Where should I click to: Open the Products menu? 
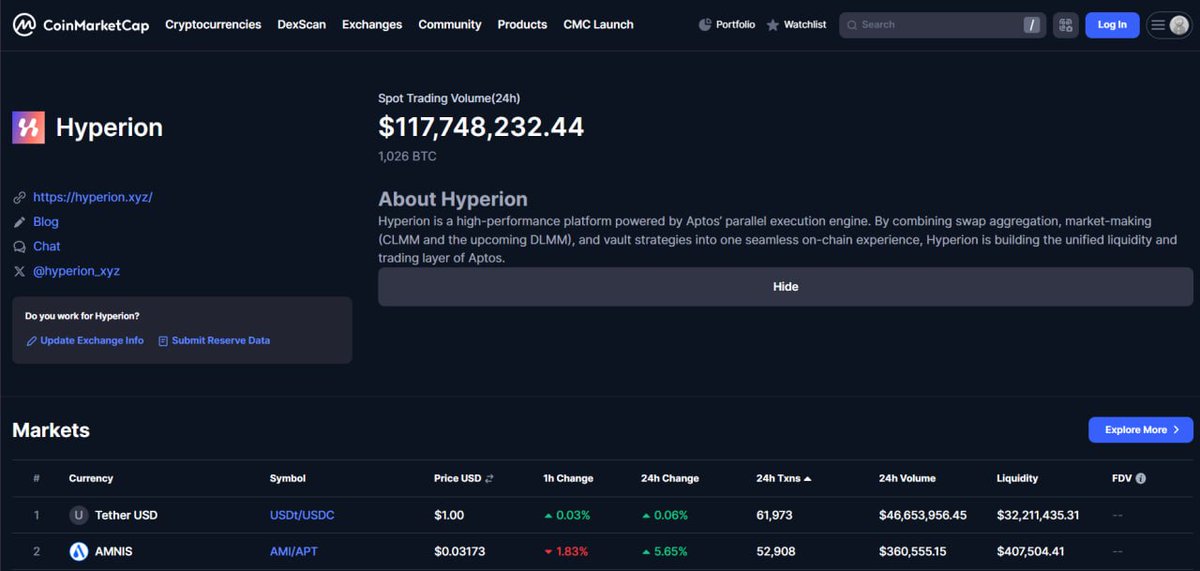click(522, 25)
